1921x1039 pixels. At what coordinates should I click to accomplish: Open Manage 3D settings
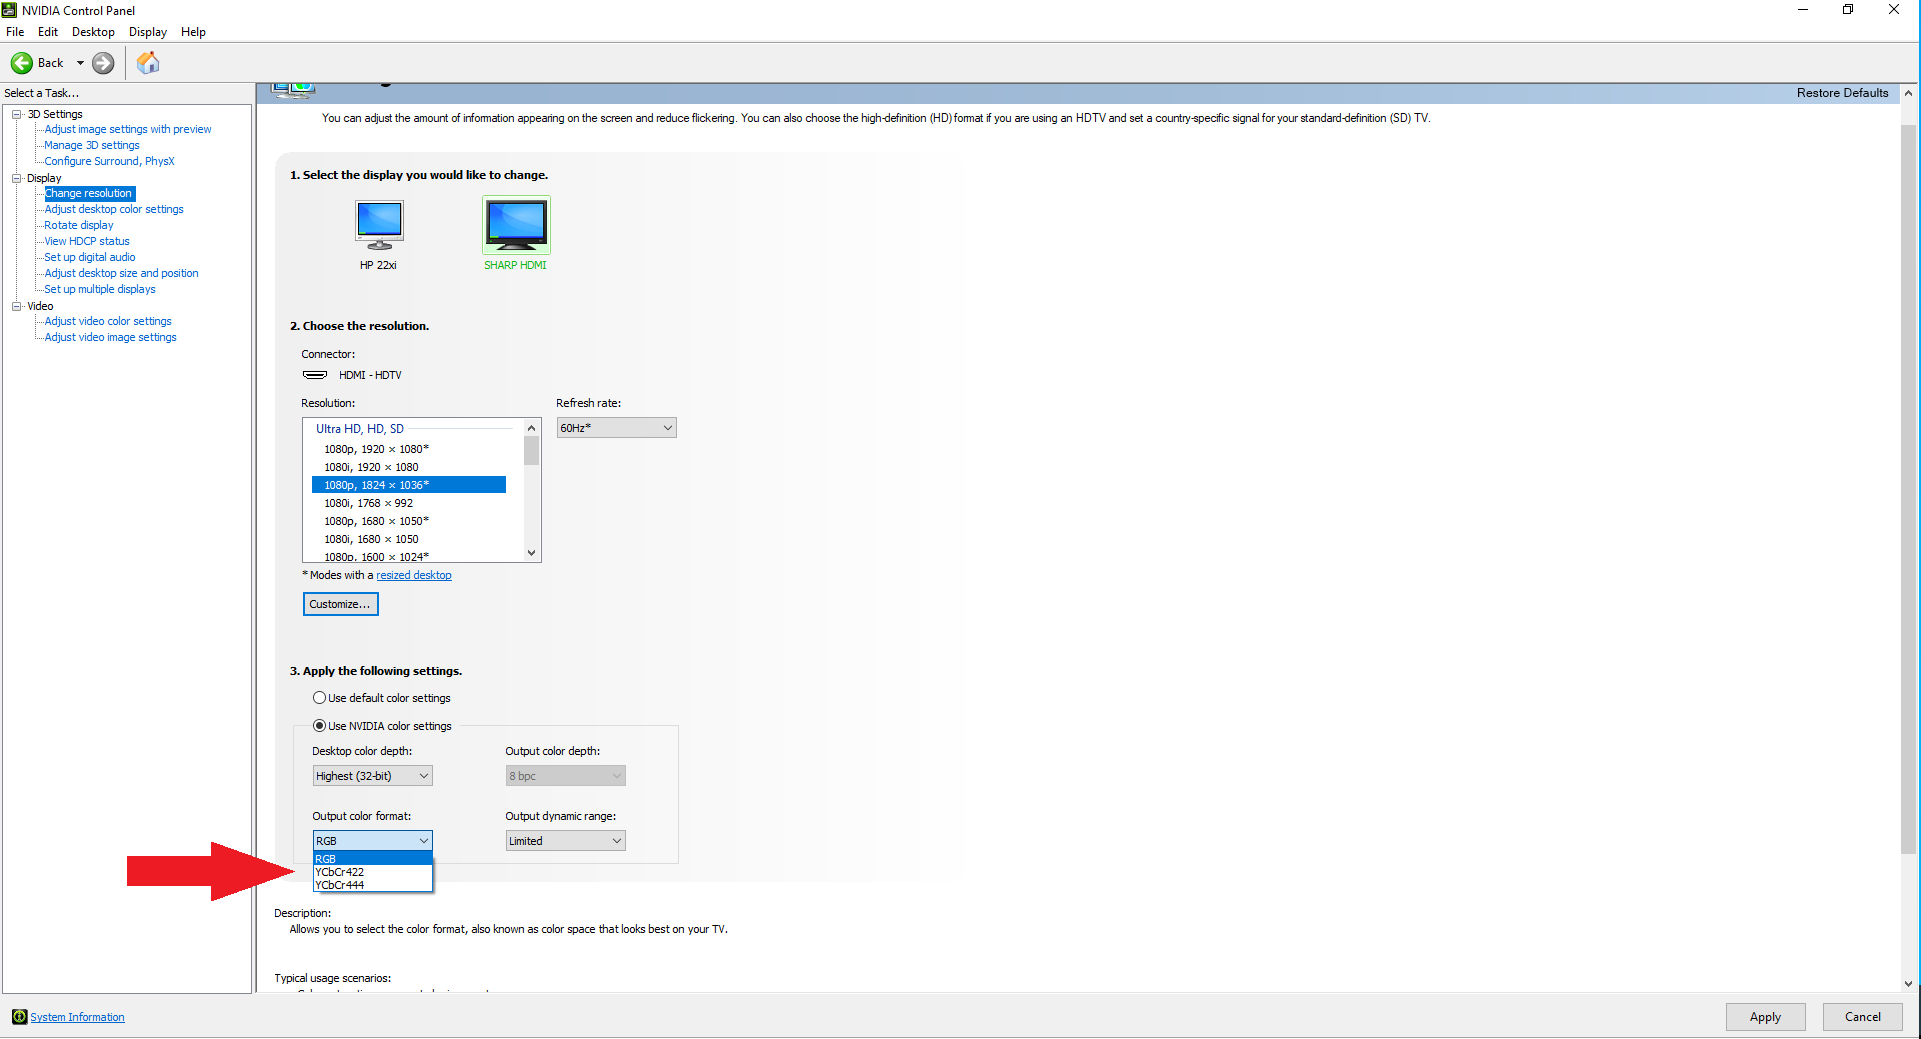point(92,145)
